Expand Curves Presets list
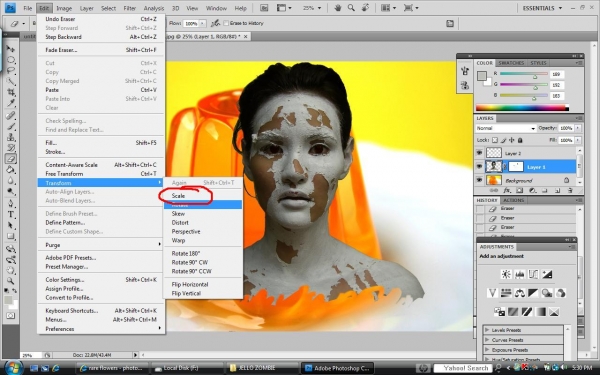 [x=488, y=339]
